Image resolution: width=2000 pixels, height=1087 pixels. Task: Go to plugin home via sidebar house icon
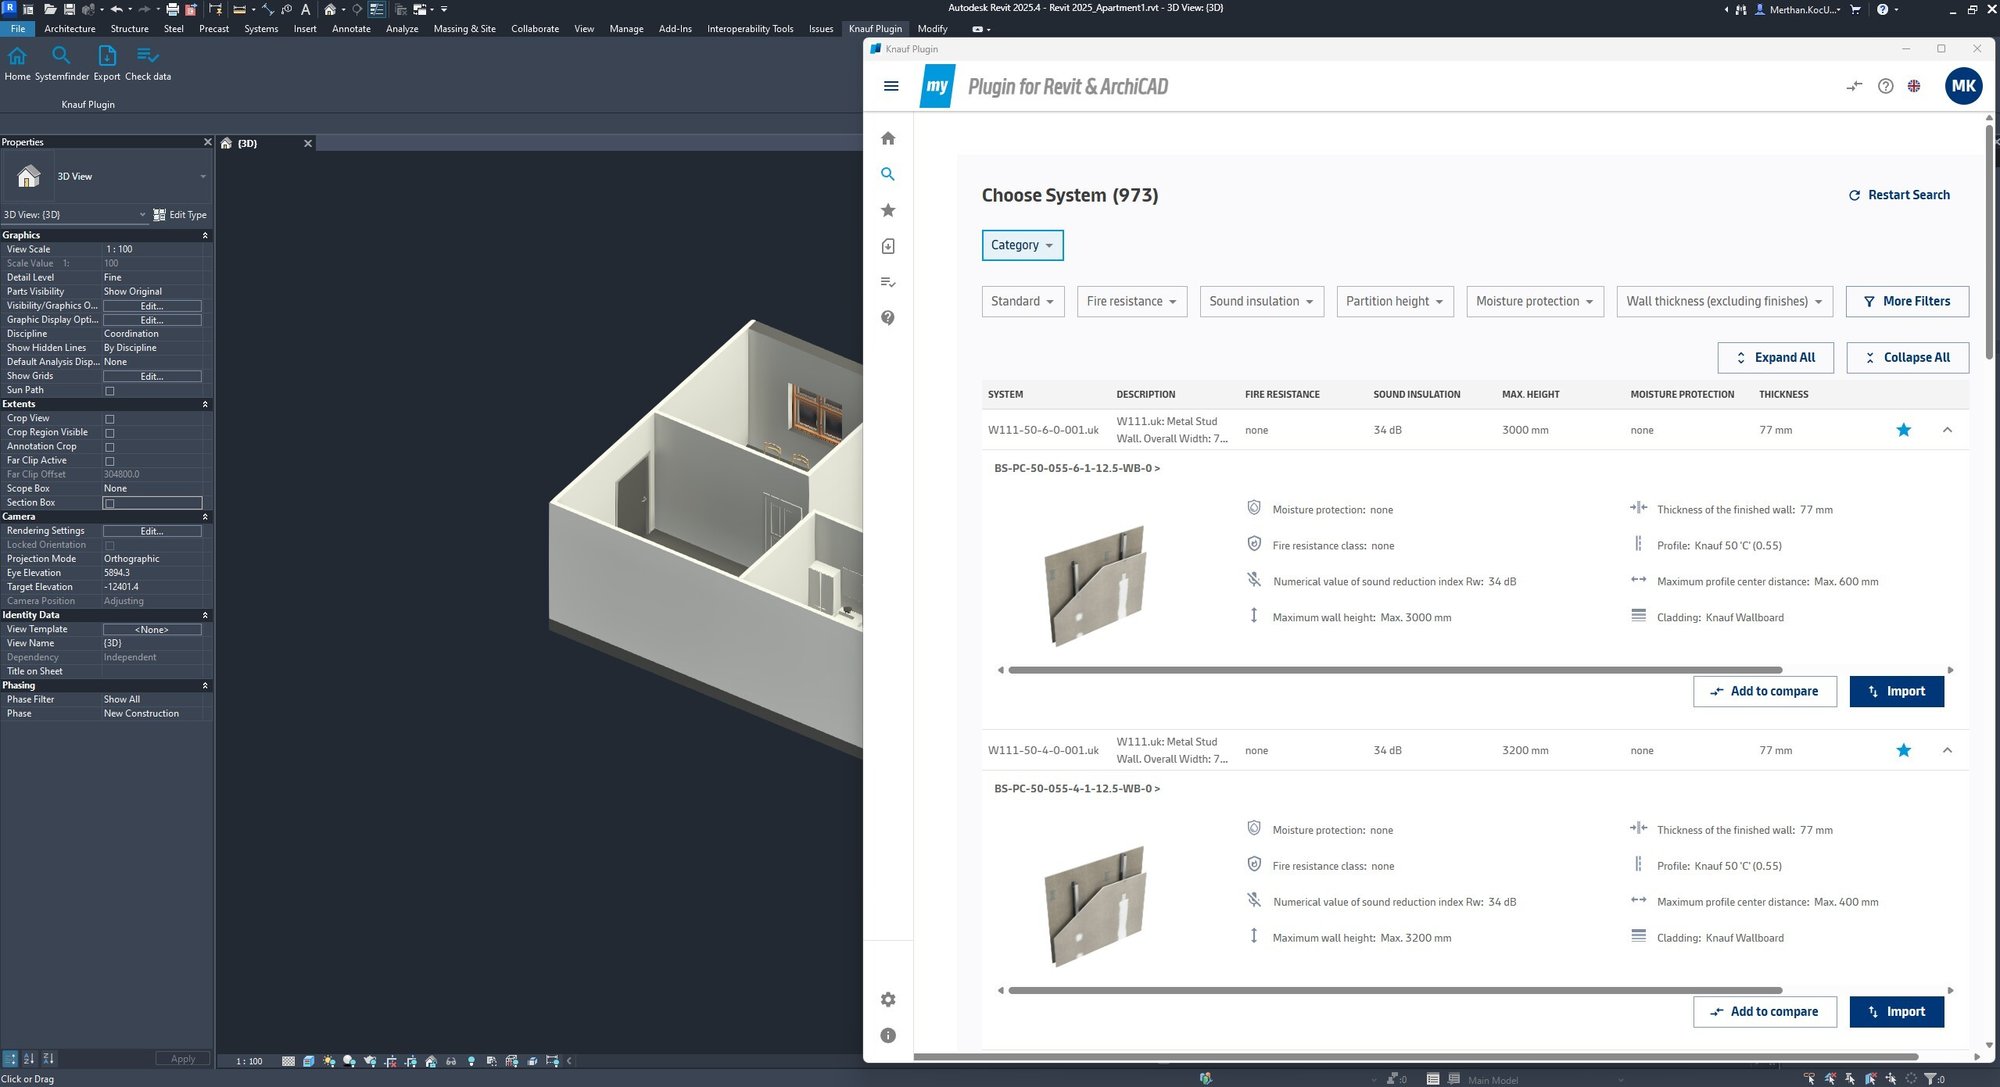click(x=888, y=138)
